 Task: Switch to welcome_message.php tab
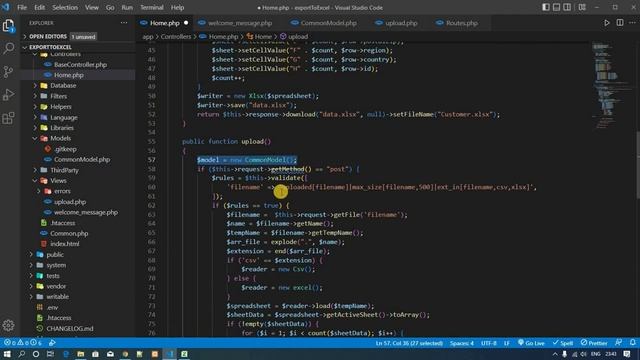coord(240,23)
